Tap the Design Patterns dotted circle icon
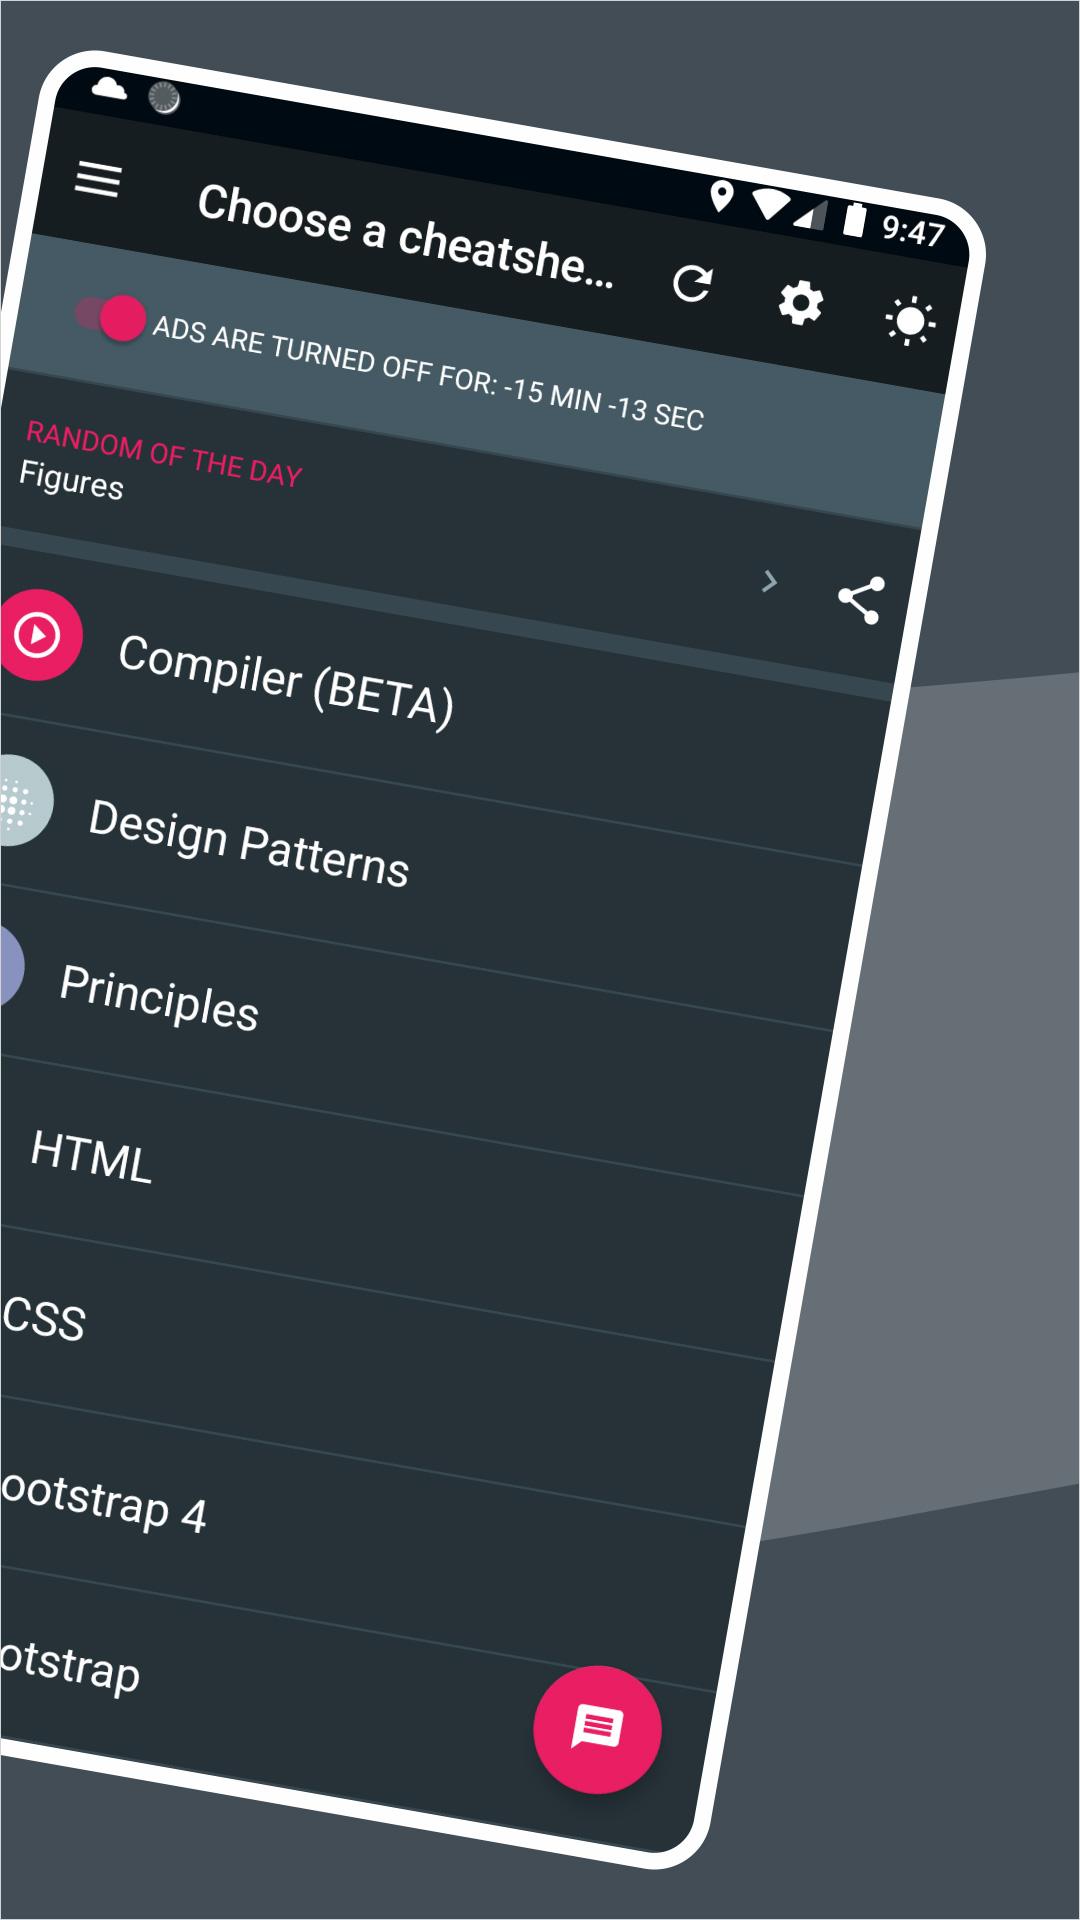This screenshot has height=1920, width=1080. coord(18,800)
